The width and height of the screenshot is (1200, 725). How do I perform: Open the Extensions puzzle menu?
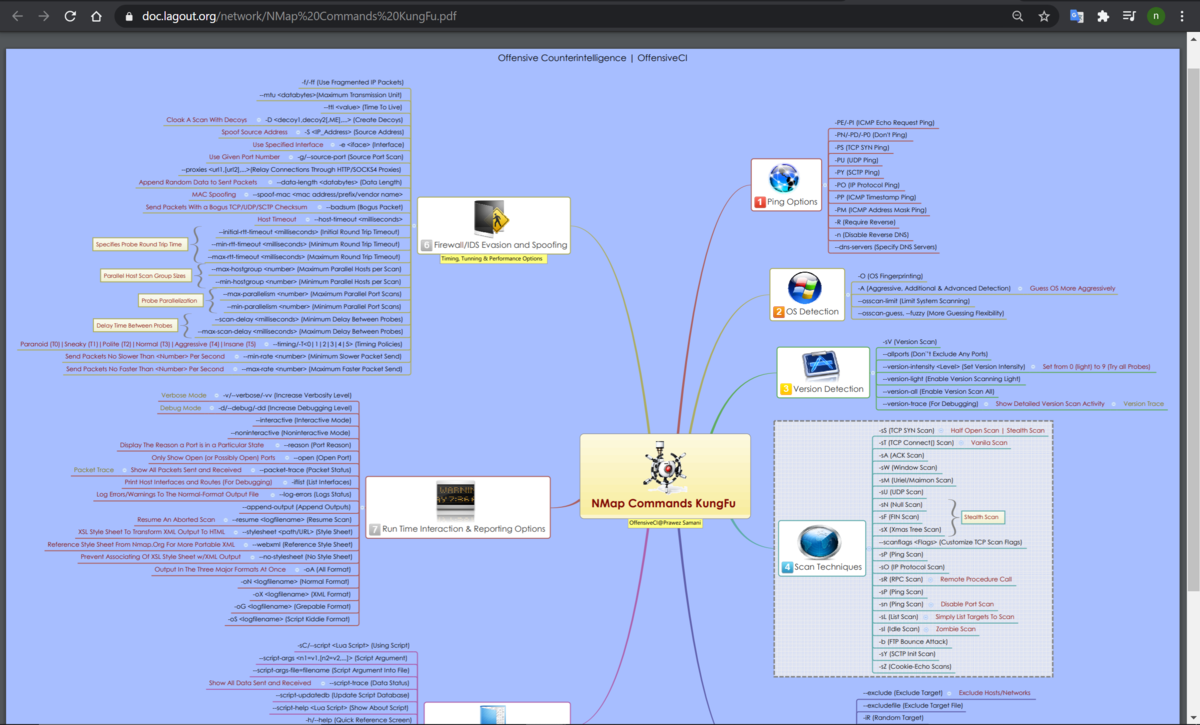tap(1103, 16)
